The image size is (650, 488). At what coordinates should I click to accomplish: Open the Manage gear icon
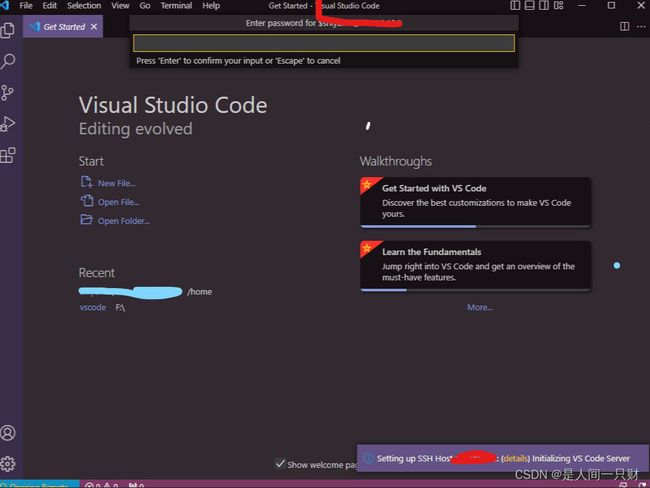(8, 464)
